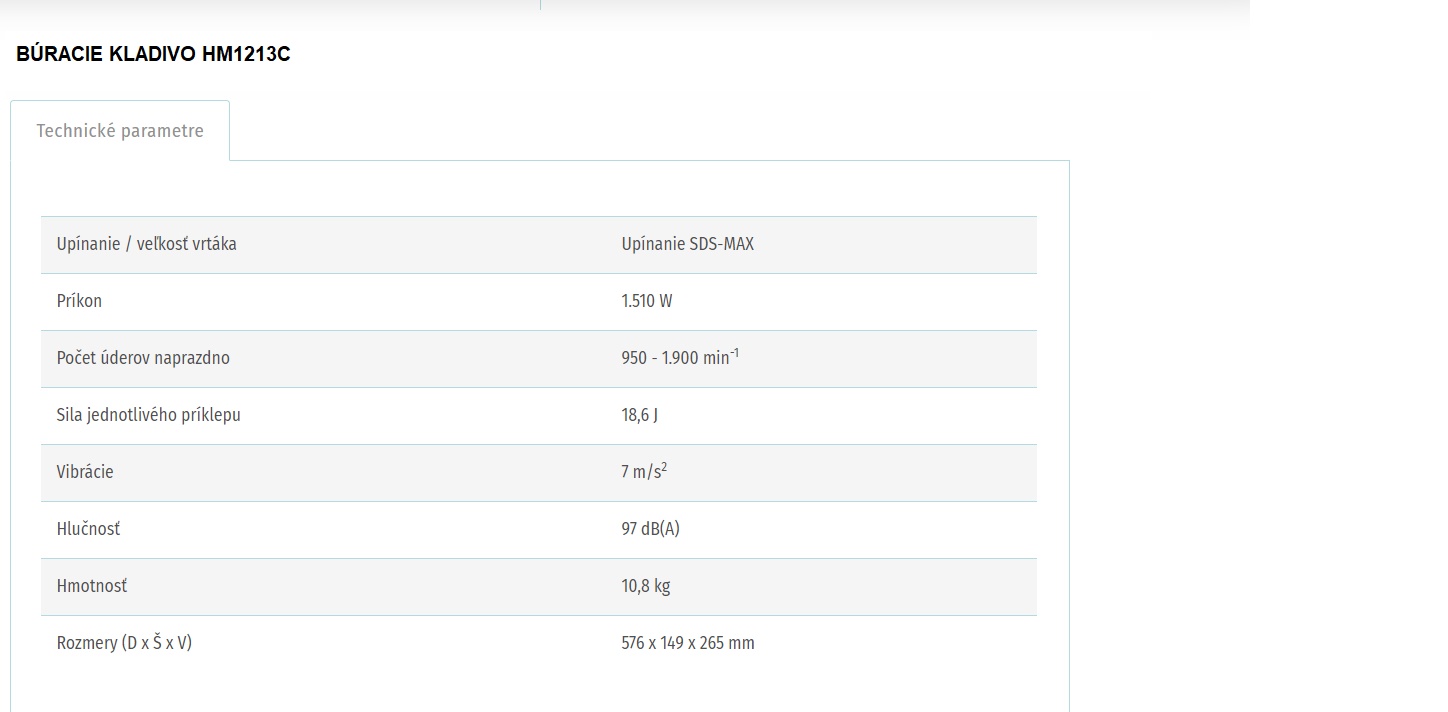This screenshot has height=712, width=1448.
Task: Click the HM1213C model code in title
Action: tap(246, 55)
